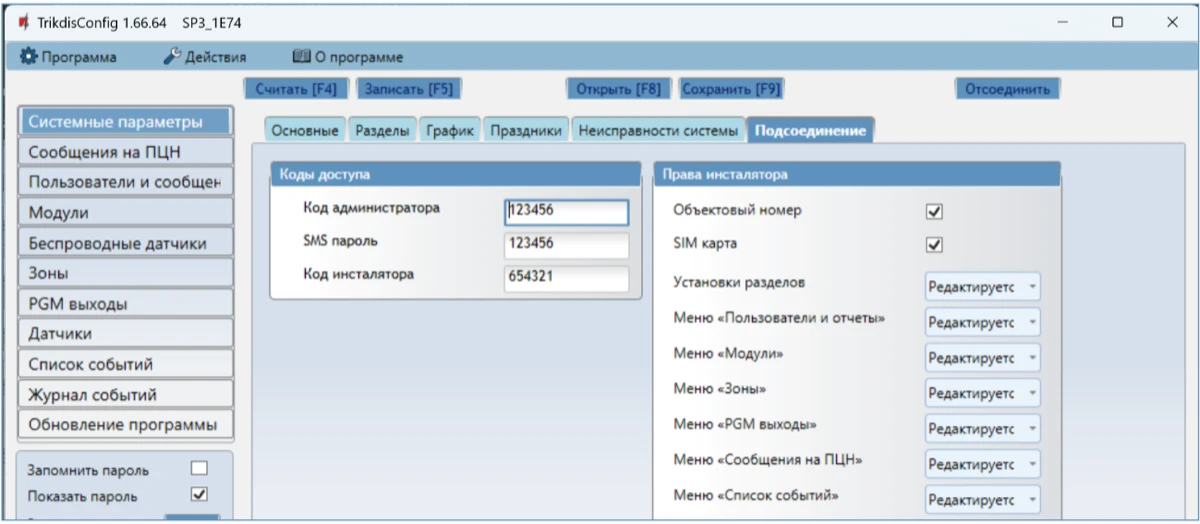Select Беспроводные датчики in the sidebar
Image resolution: width=1200 pixels, height=524 pixels.
pyautogui.click(x=125, y=243)
